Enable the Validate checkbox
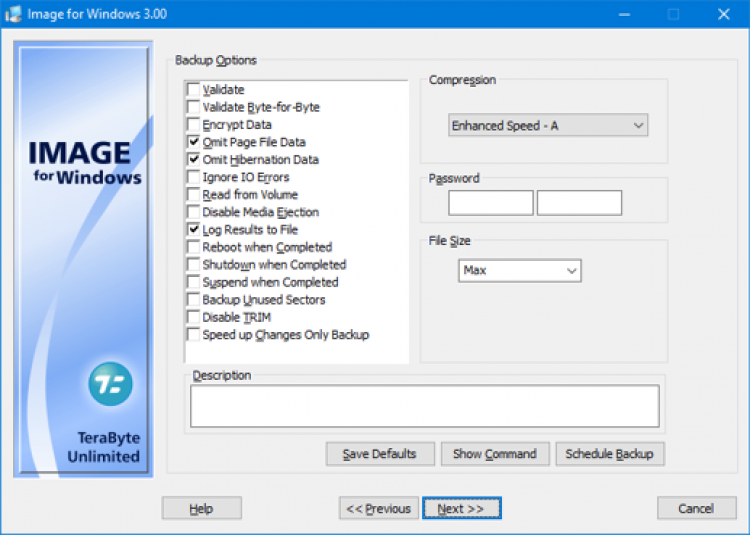Screen dimensions: 750x535 (x=194, y=89)
